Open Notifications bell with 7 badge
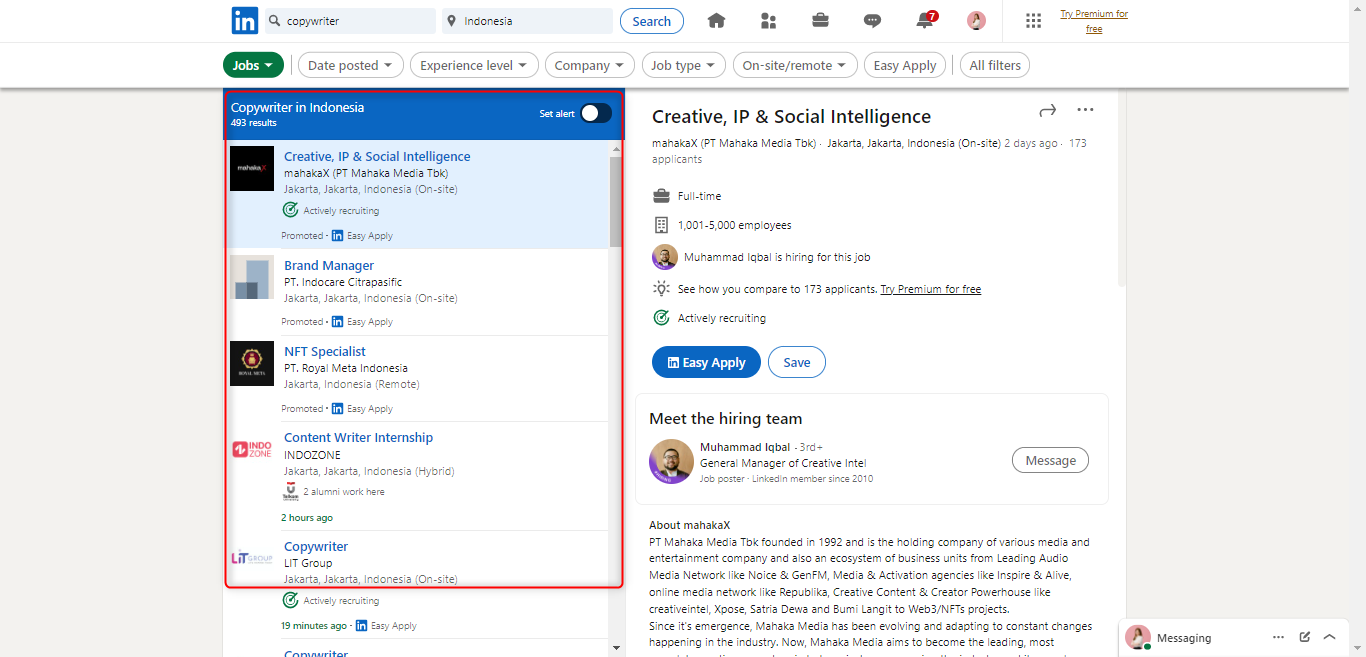 point(926,20)
